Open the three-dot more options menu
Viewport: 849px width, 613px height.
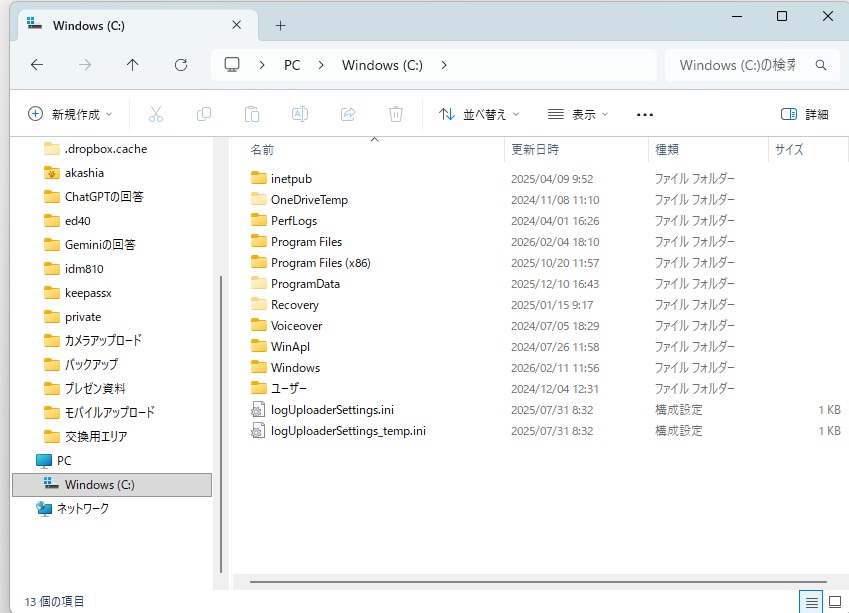[x=645, y=114]
